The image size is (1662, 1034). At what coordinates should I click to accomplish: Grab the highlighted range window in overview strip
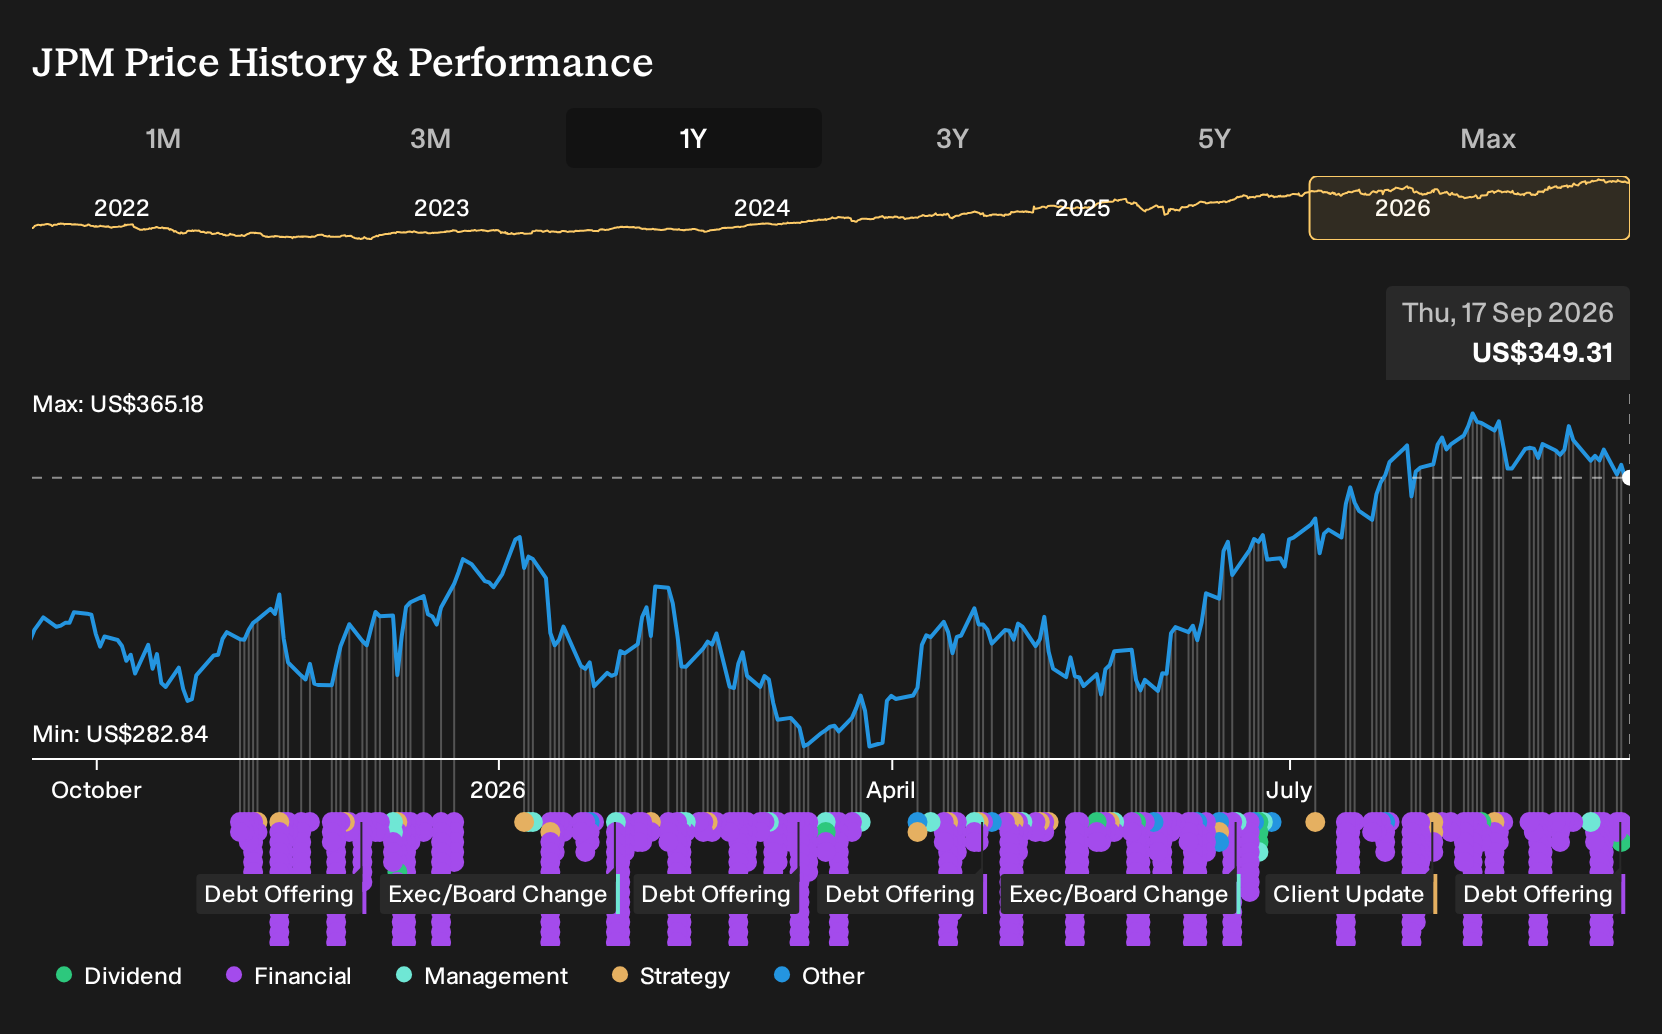tap(1469, 208)
